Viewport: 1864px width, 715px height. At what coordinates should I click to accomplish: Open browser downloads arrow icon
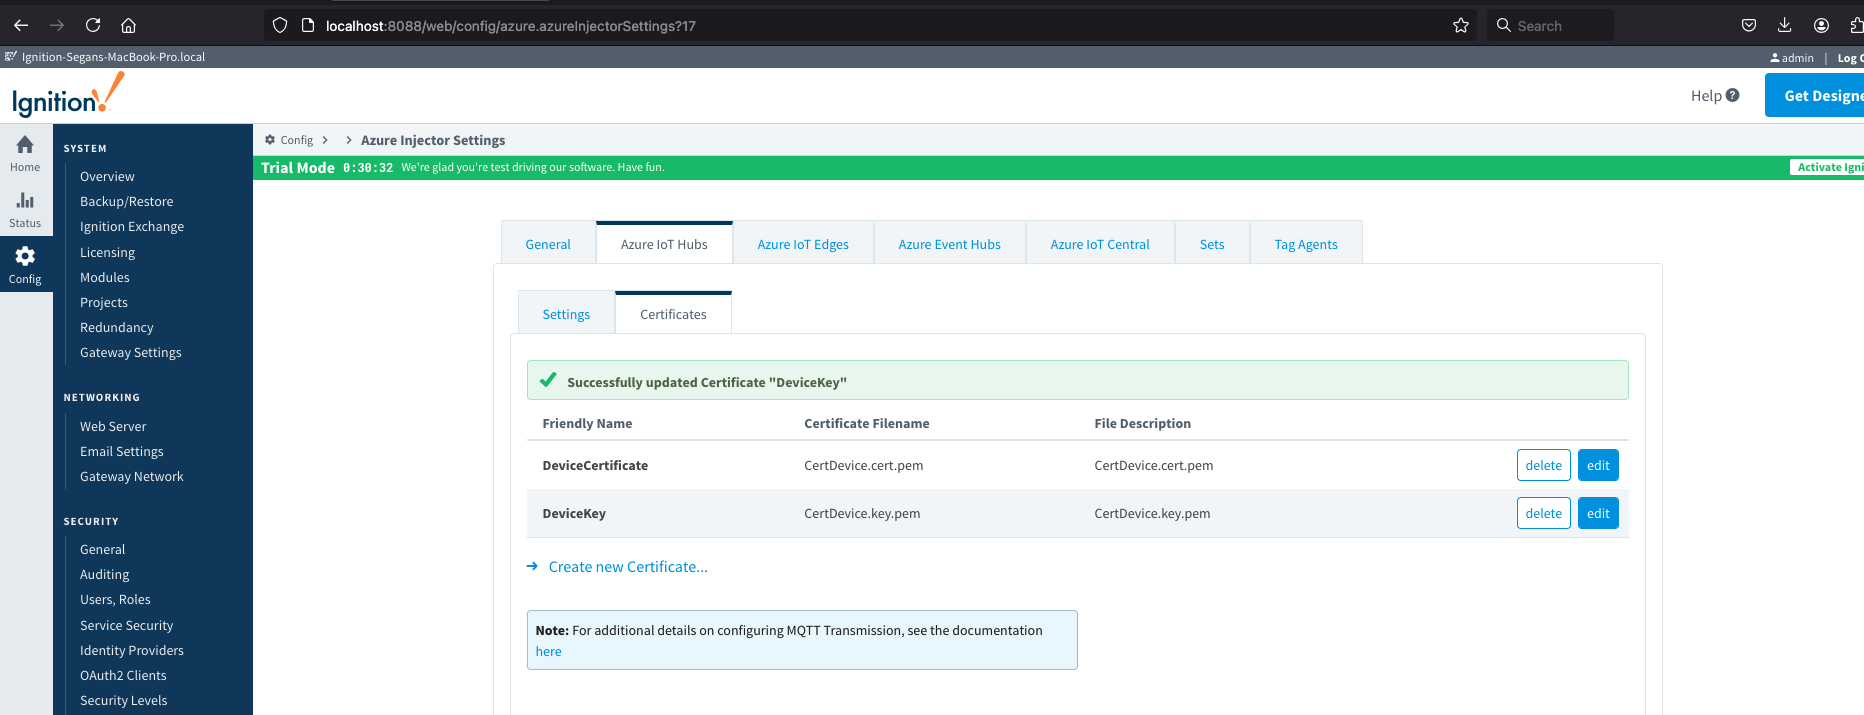1784,25
